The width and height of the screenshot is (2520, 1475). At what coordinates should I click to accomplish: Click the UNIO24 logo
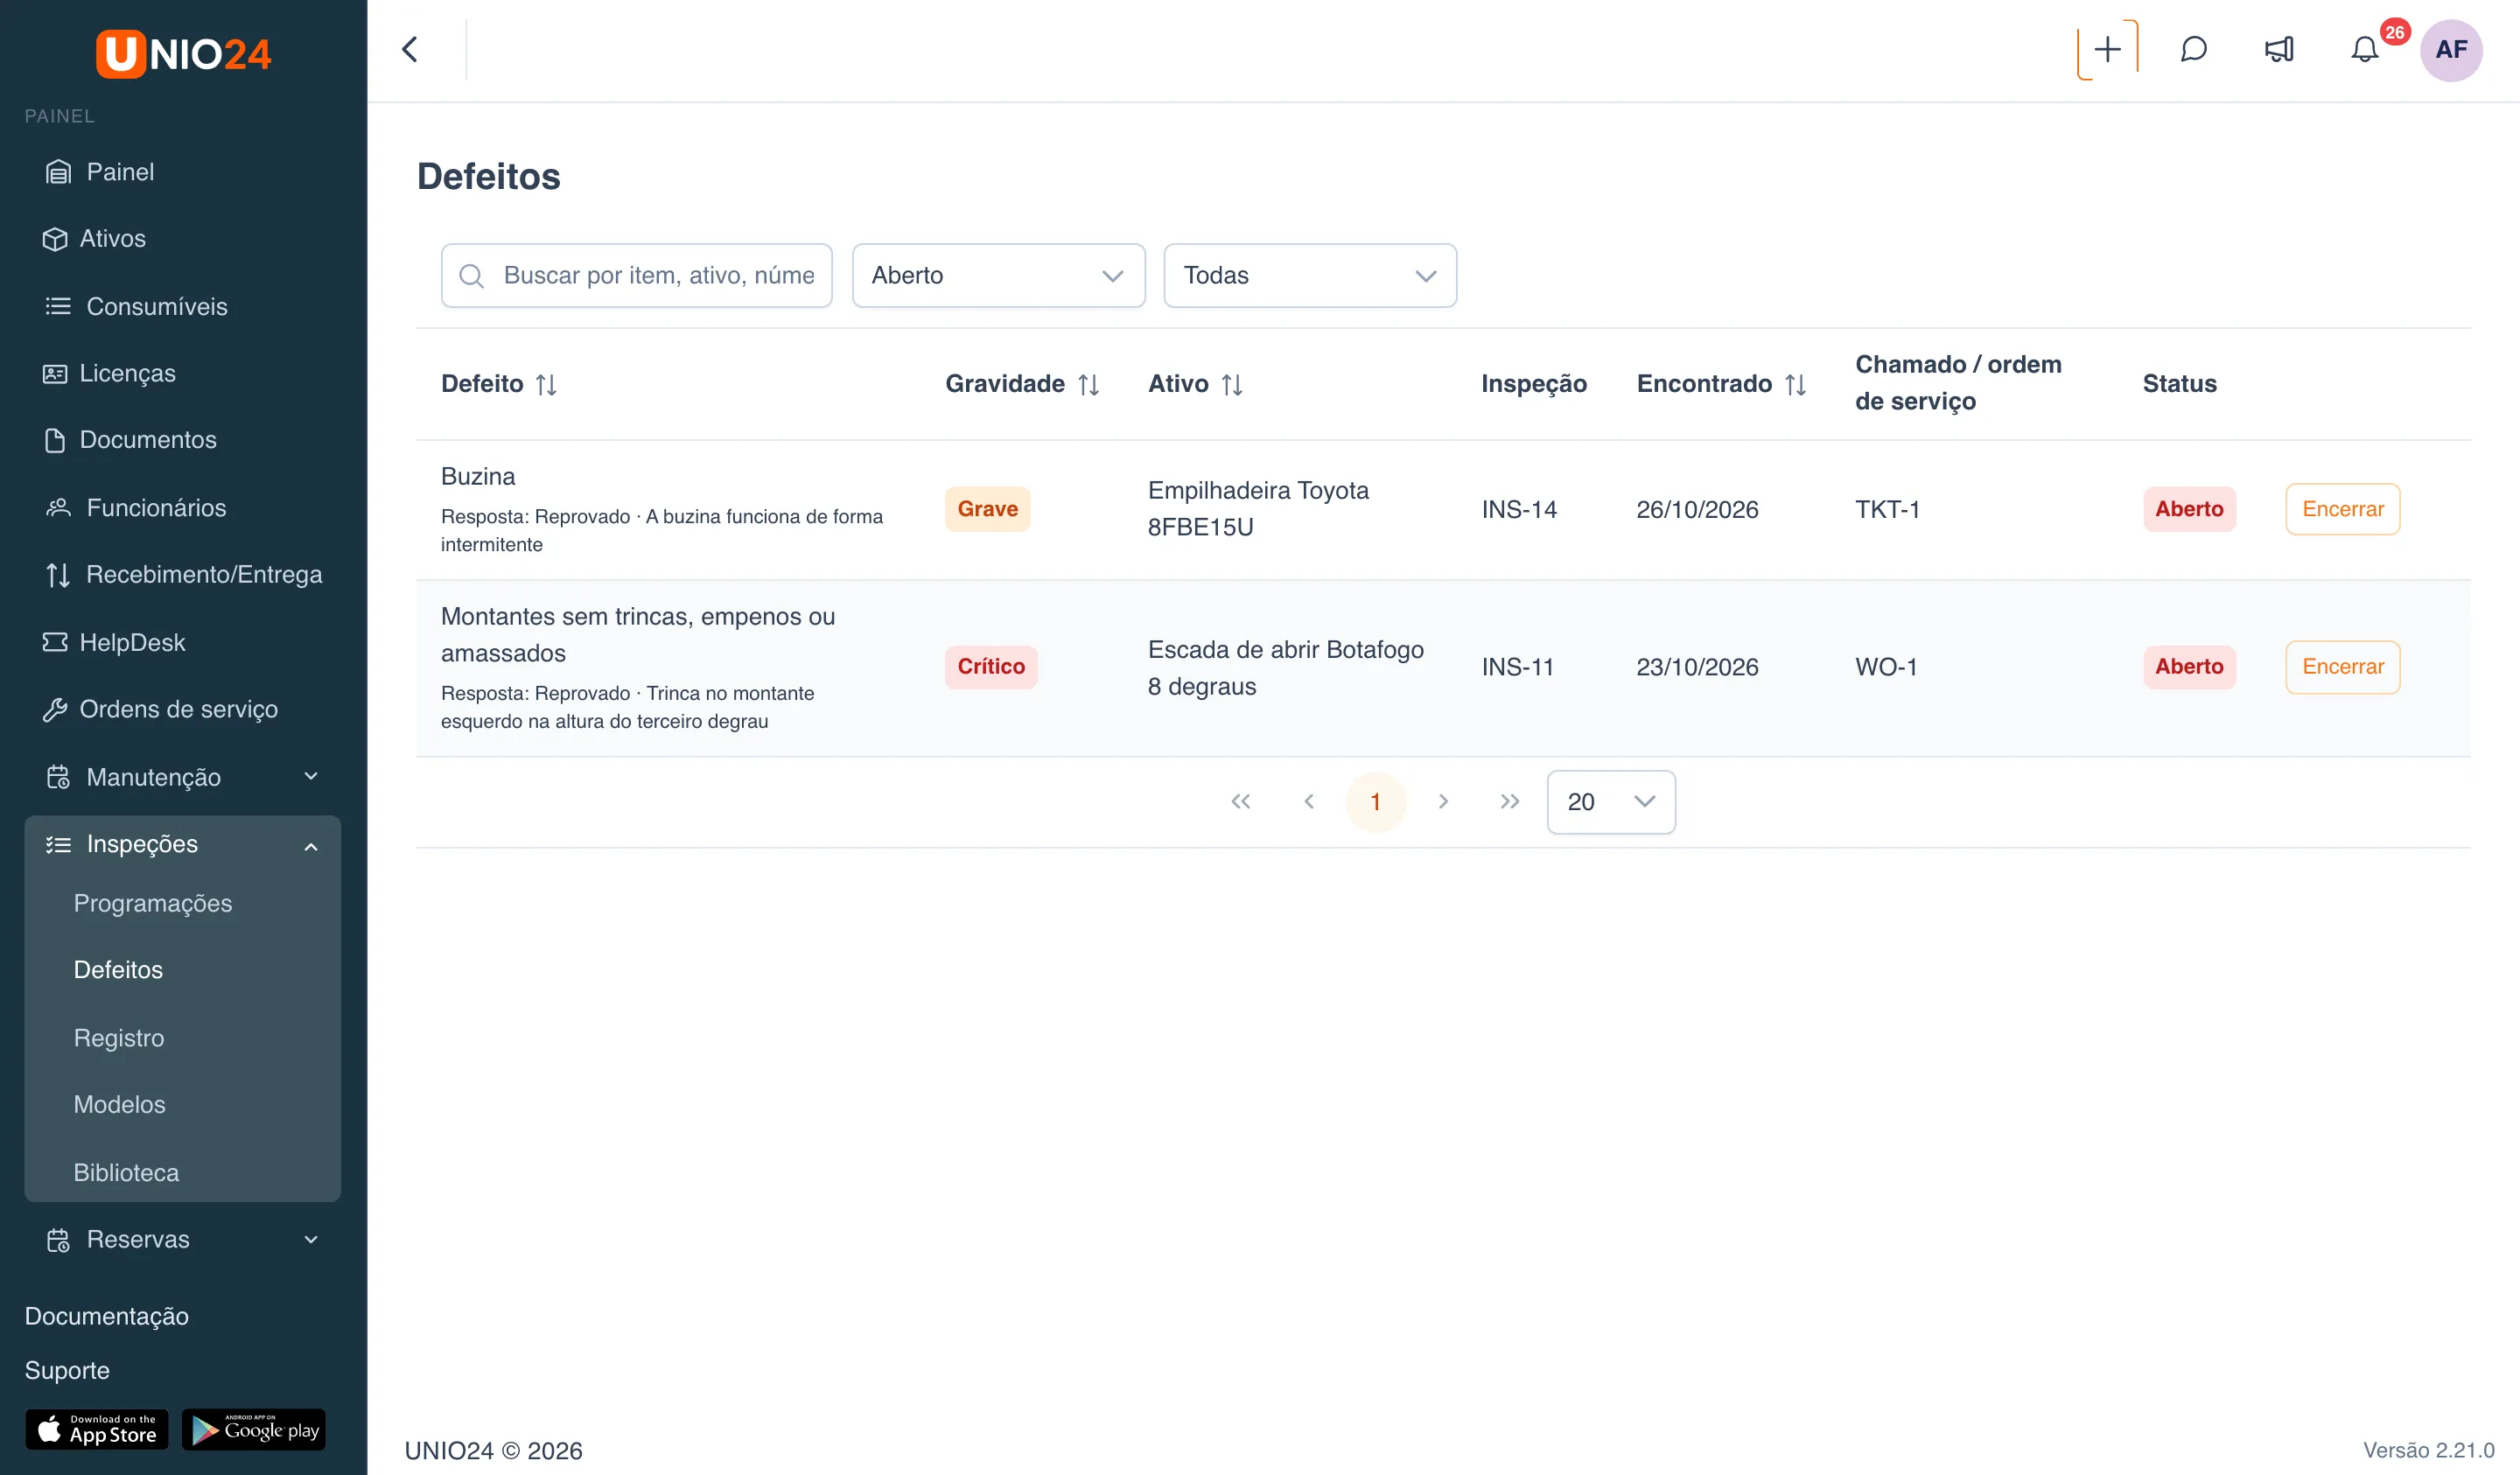click(183, 53)
